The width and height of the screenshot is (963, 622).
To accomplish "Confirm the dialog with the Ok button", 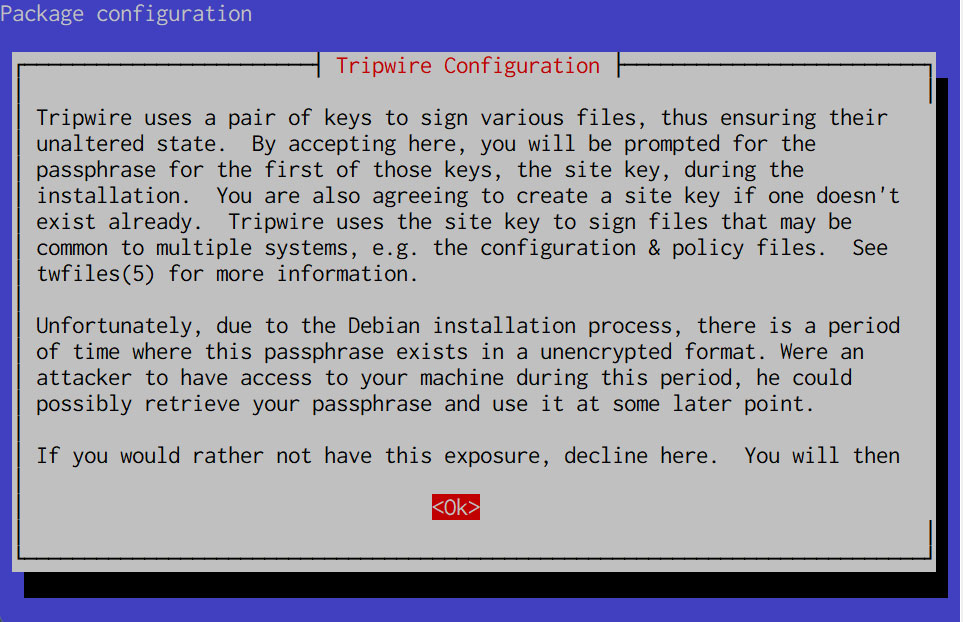I will 455,507.
